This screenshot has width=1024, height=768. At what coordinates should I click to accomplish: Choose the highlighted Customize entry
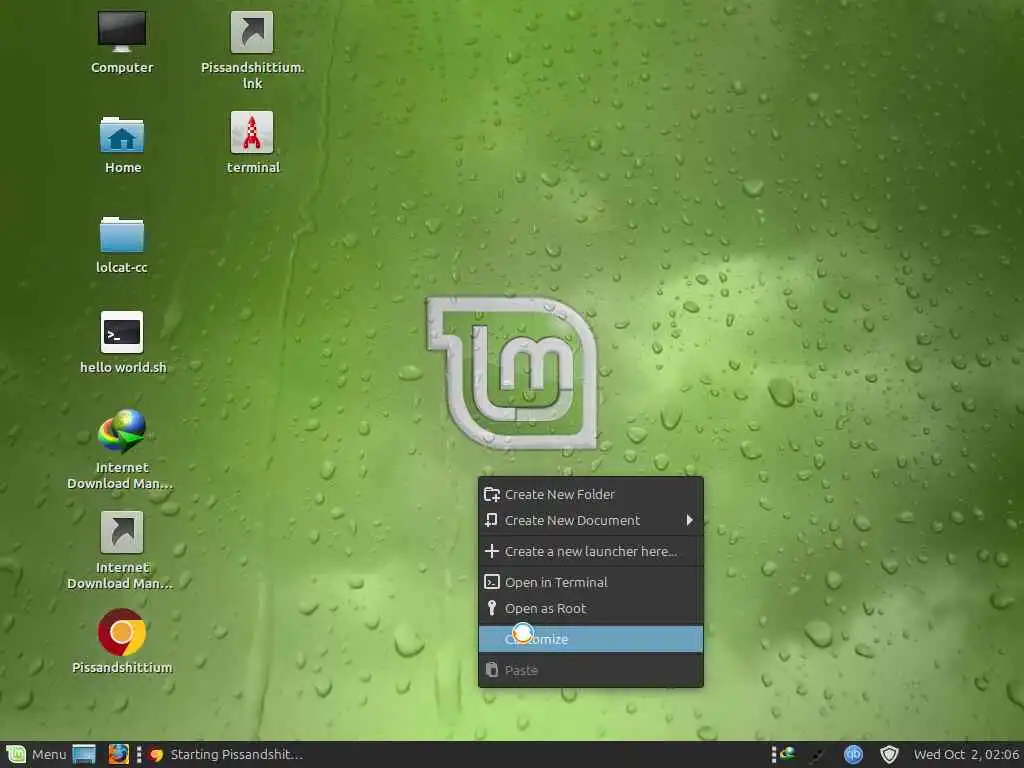tap(590, 639)
